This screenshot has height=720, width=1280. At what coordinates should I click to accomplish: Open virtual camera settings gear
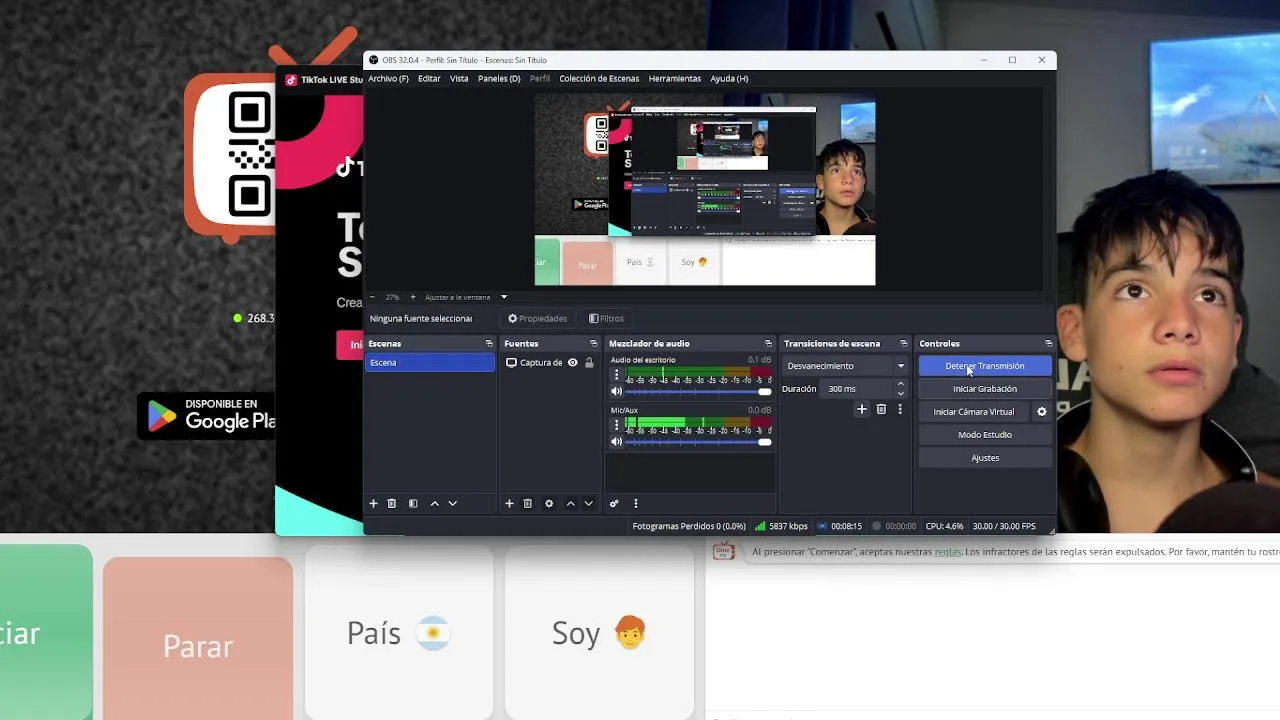[x=1042, y=412]
